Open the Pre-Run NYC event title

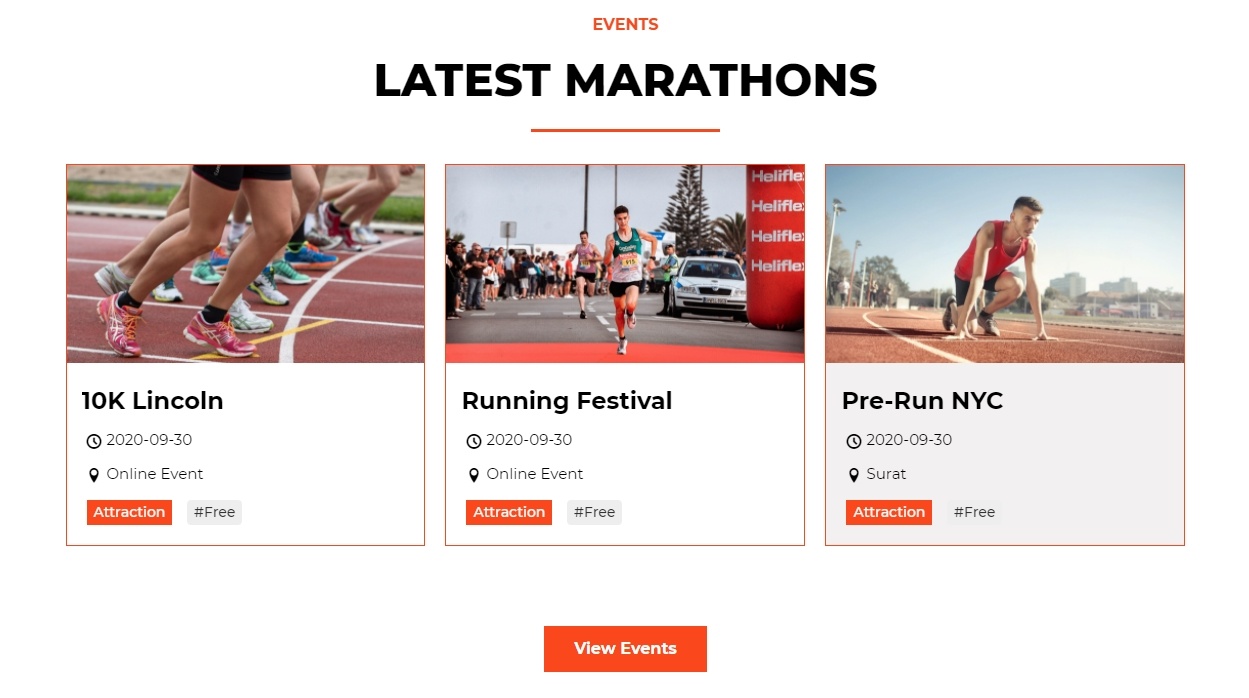[x=922, y=401]
